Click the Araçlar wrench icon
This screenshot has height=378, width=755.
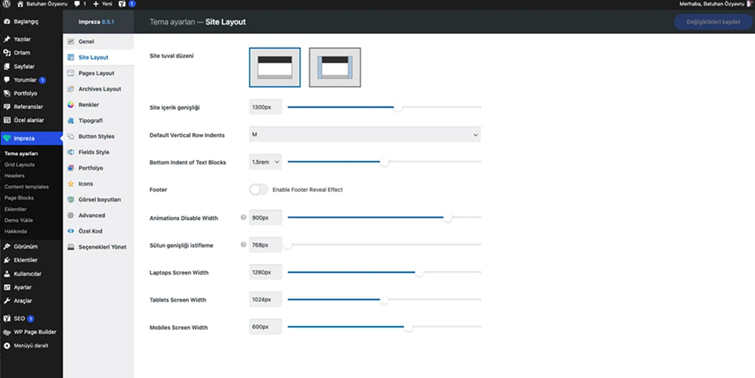coord(7,301)
